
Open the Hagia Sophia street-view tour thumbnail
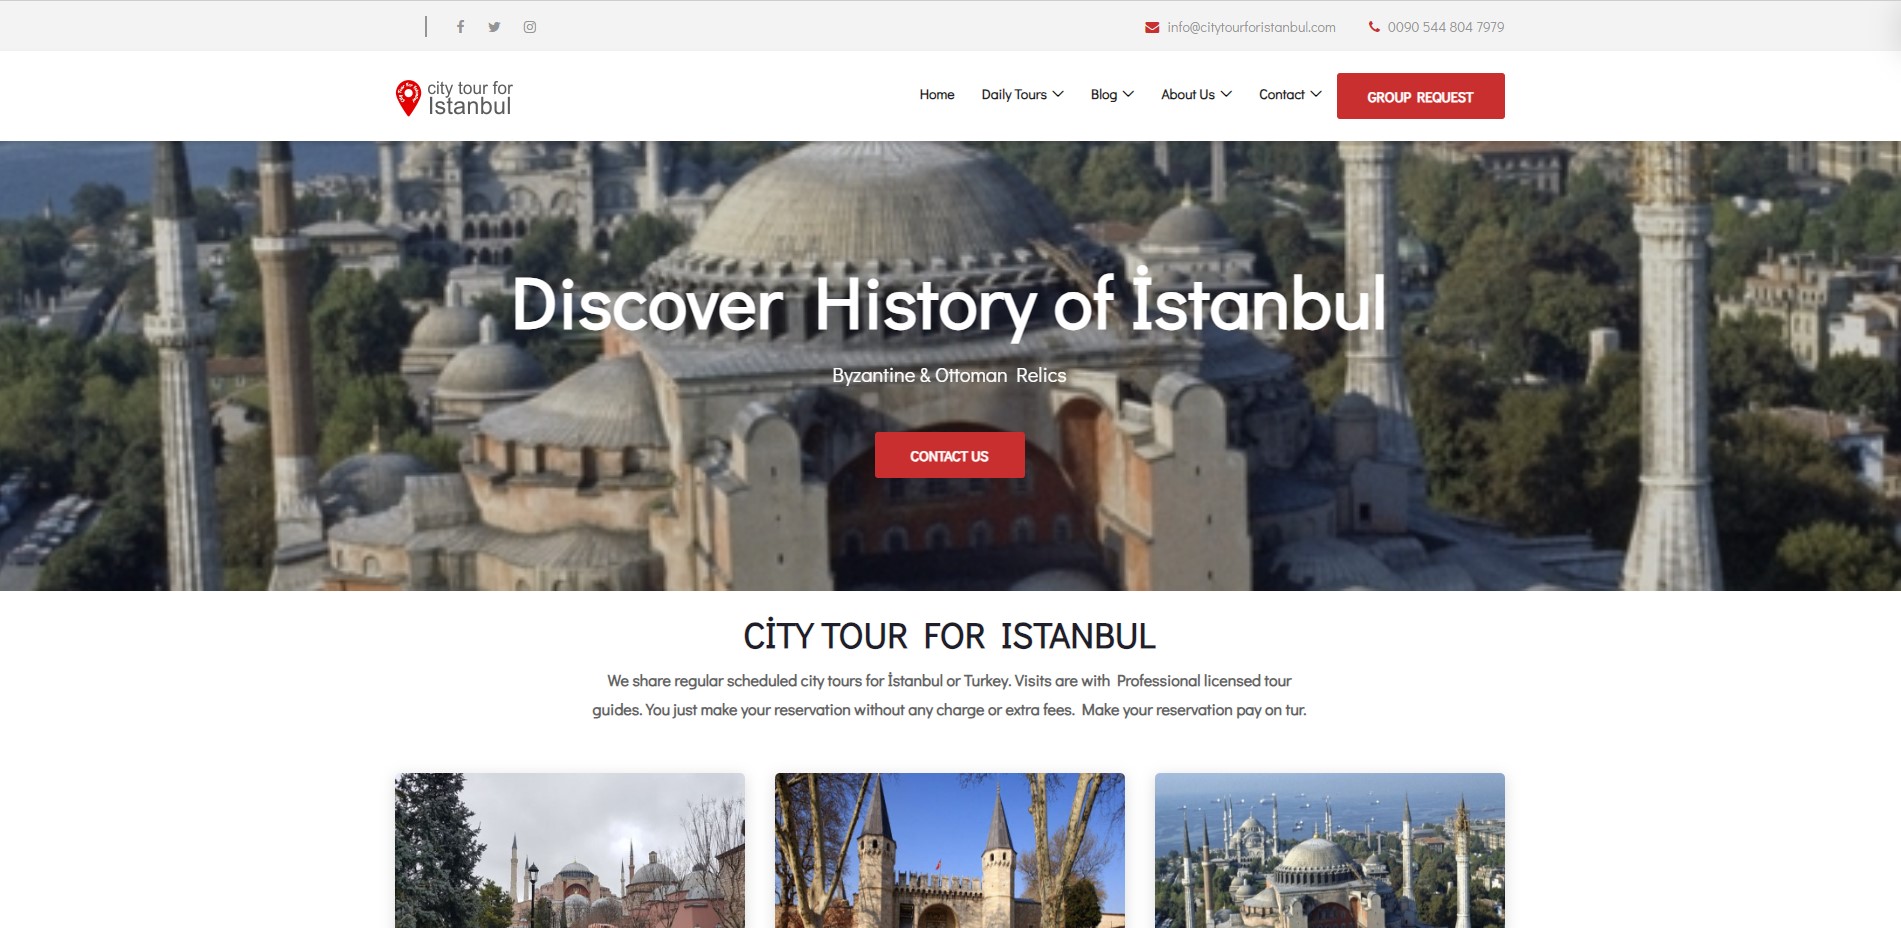coord(570,850)
